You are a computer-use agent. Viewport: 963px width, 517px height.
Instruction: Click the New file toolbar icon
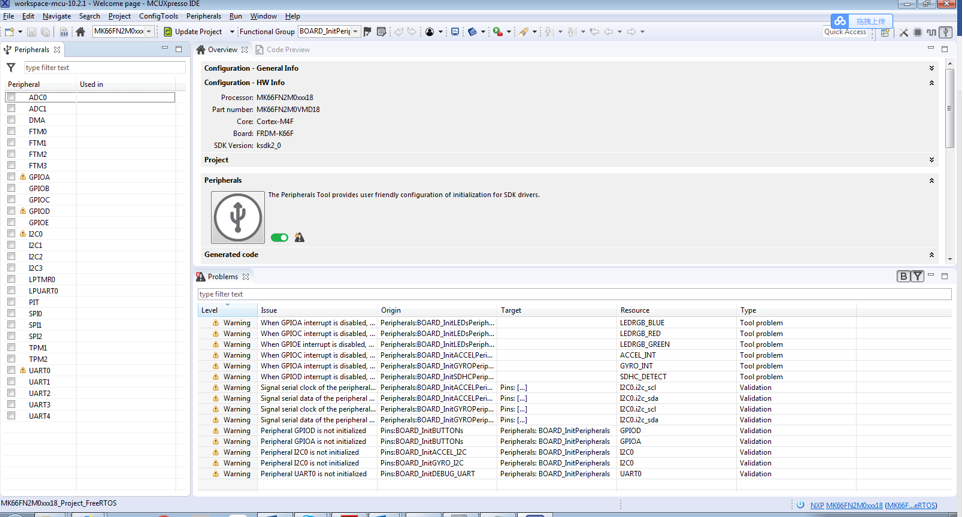coord(9,32)
